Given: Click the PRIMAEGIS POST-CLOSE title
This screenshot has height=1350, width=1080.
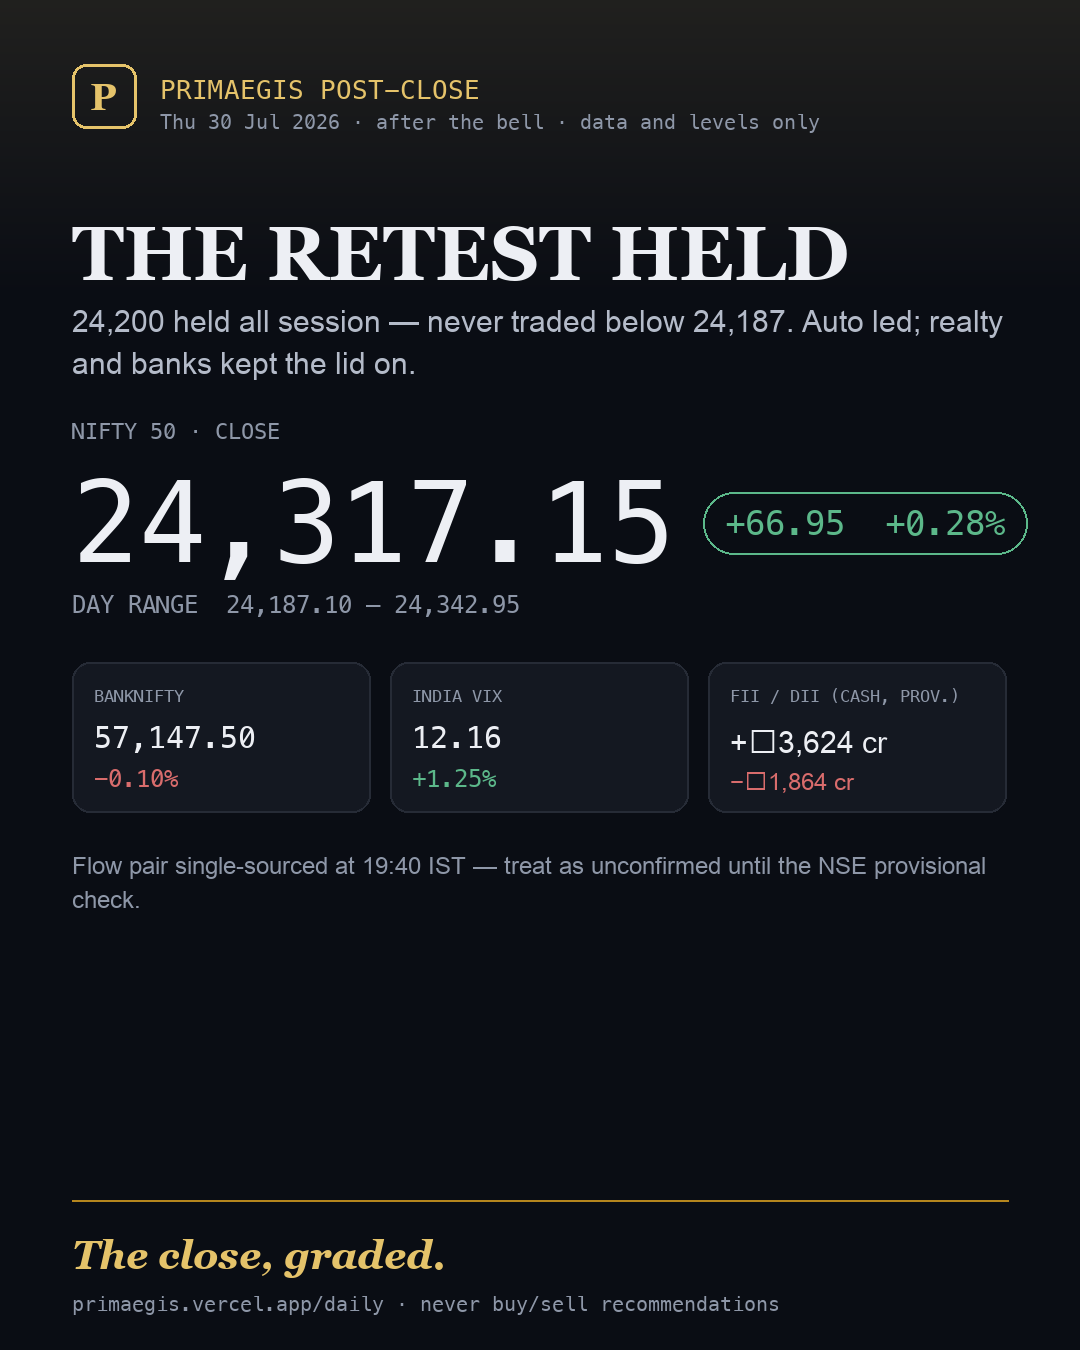Looking at the screenshot, I should (x=320, y=90).
